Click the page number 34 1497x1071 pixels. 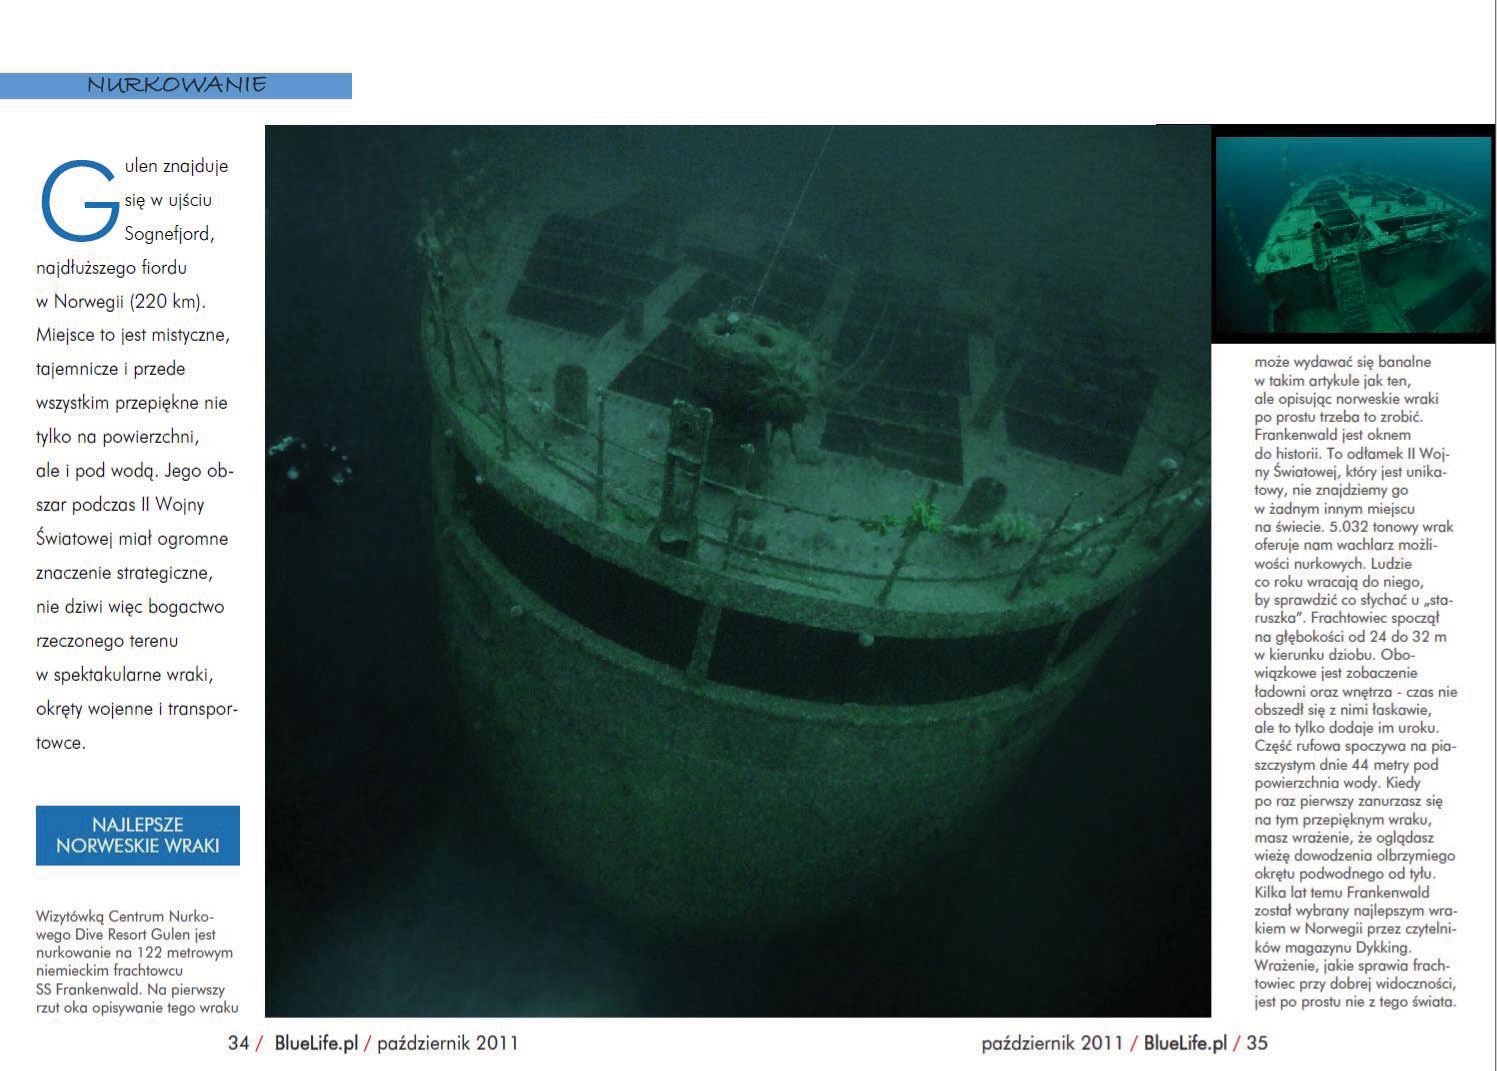(x=238, y=1043)
